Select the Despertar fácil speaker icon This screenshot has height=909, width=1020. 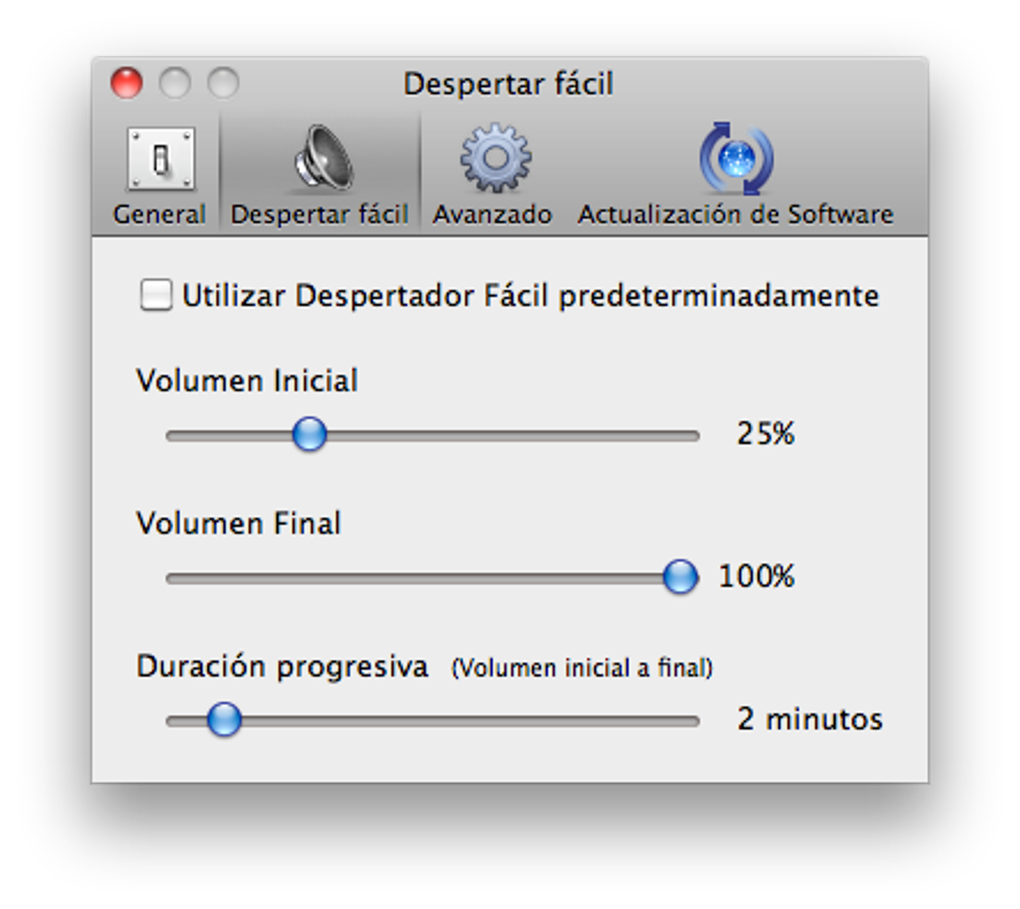click(321, 159)
